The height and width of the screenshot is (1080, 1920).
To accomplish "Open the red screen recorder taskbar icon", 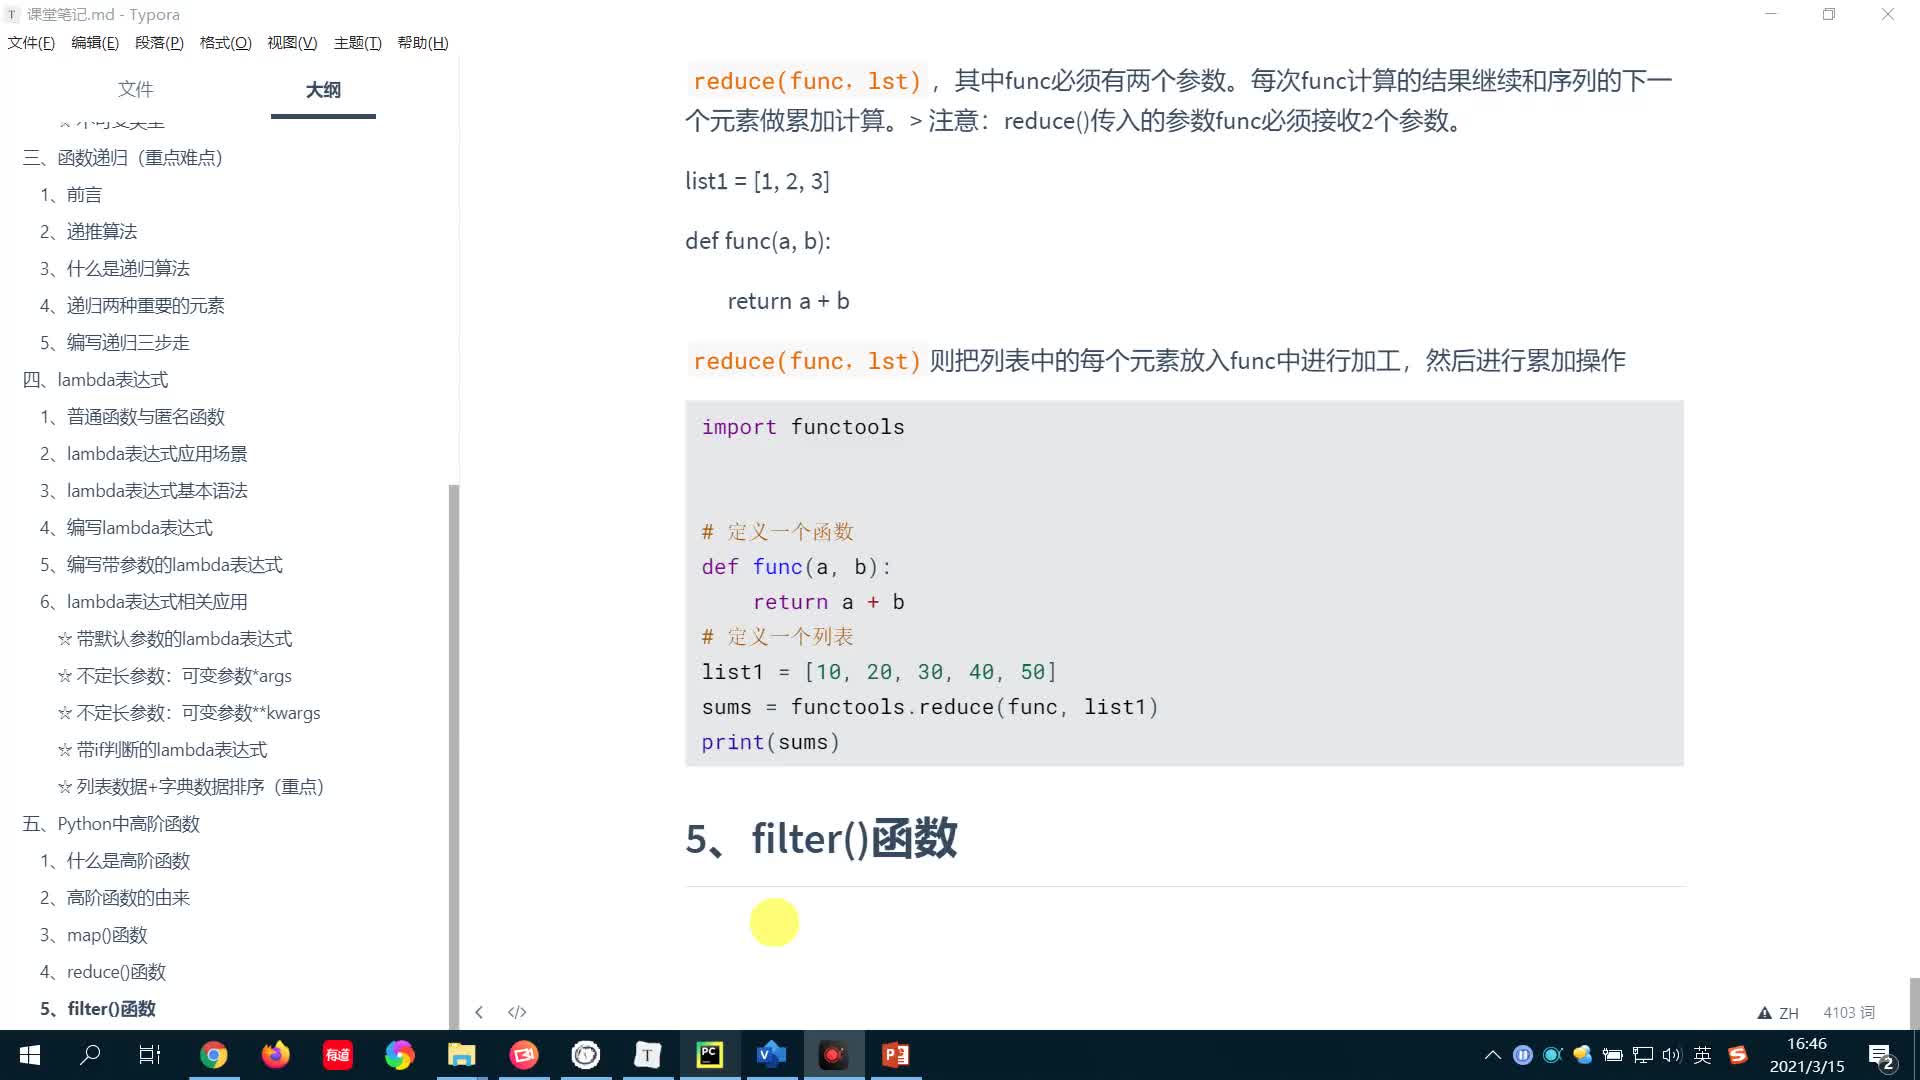I will pos(833,1055).
